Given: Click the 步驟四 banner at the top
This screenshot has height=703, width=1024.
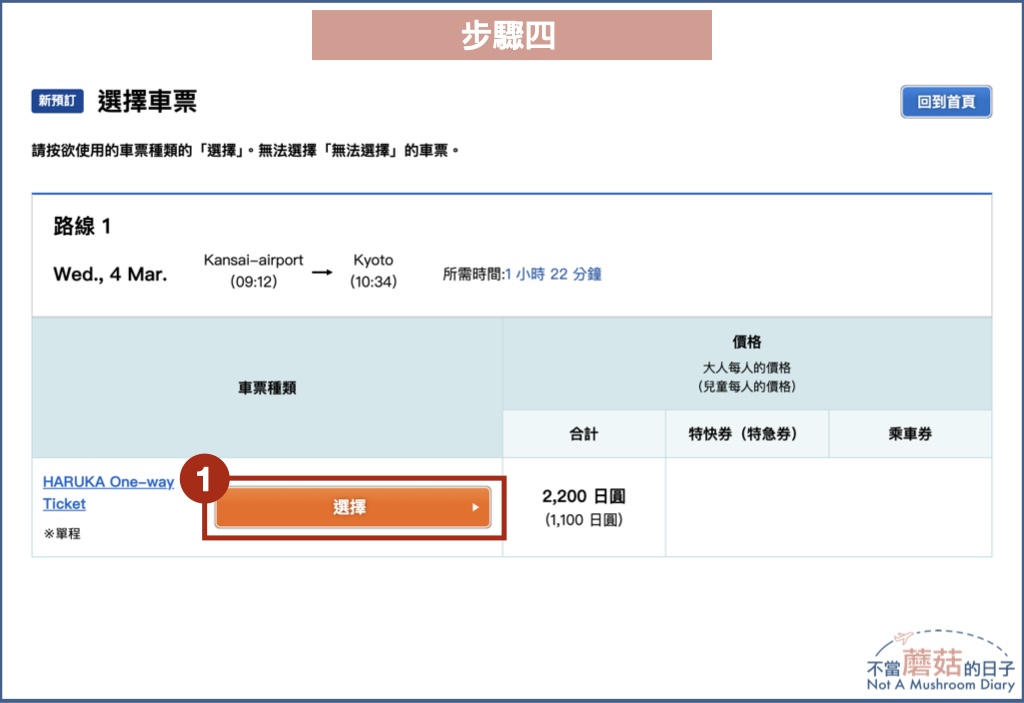Looking at the screenshot, I should coord(511,33).
